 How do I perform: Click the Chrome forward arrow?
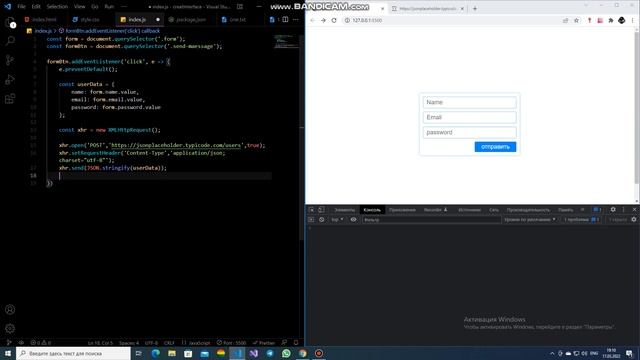coord(323,20)
